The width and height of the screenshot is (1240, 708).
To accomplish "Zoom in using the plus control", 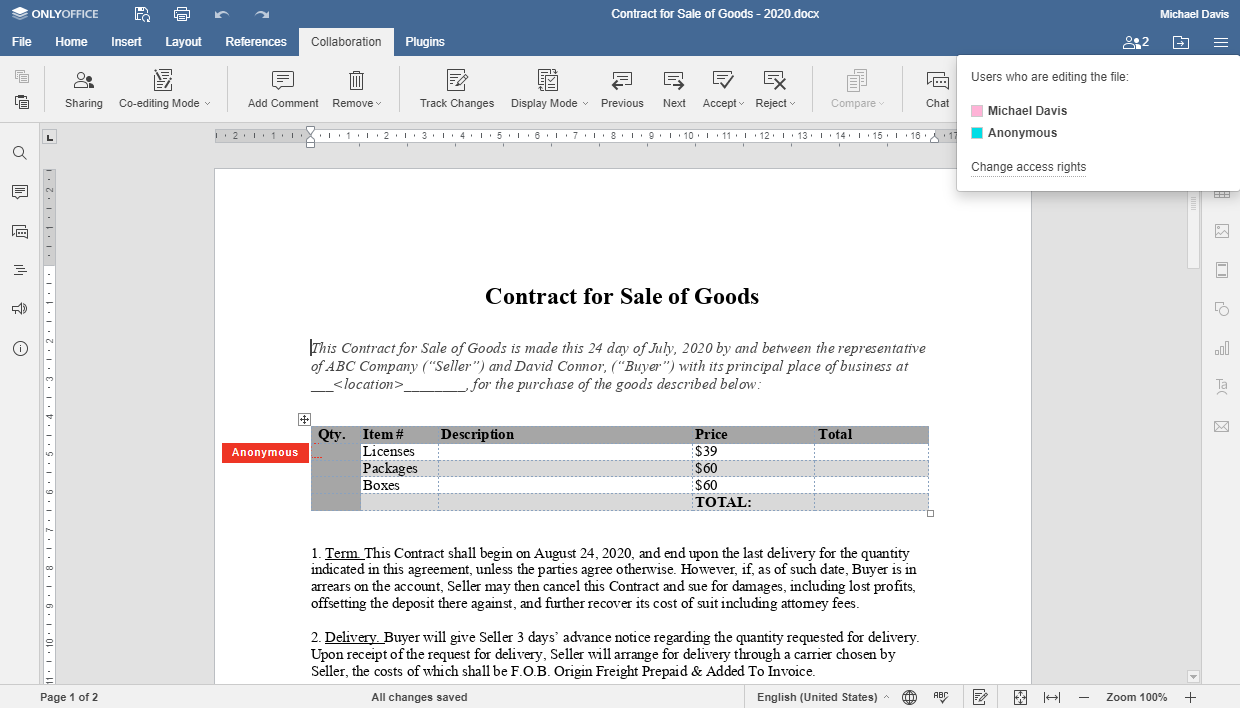I will (x=1190, y=697).
